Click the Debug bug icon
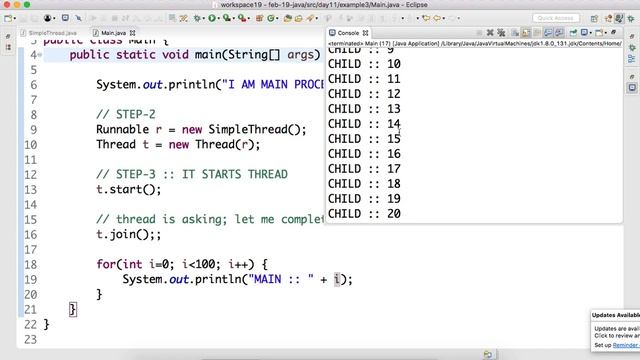The image size is (640, 360). (198, 18)
